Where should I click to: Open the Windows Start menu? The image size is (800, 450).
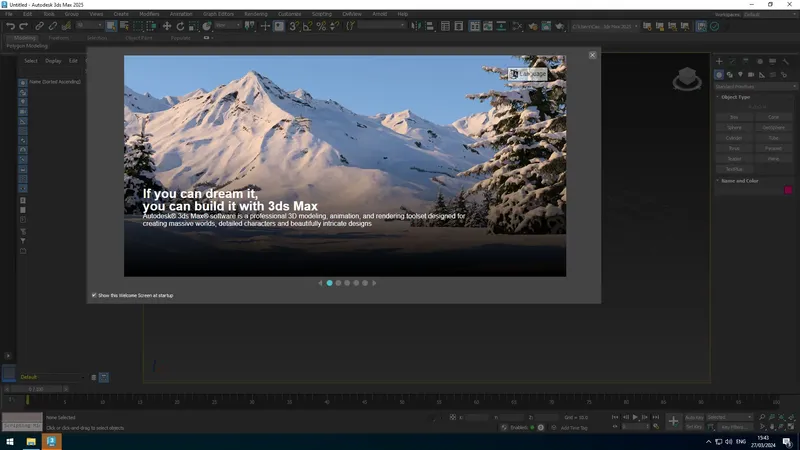pos(10,442)
